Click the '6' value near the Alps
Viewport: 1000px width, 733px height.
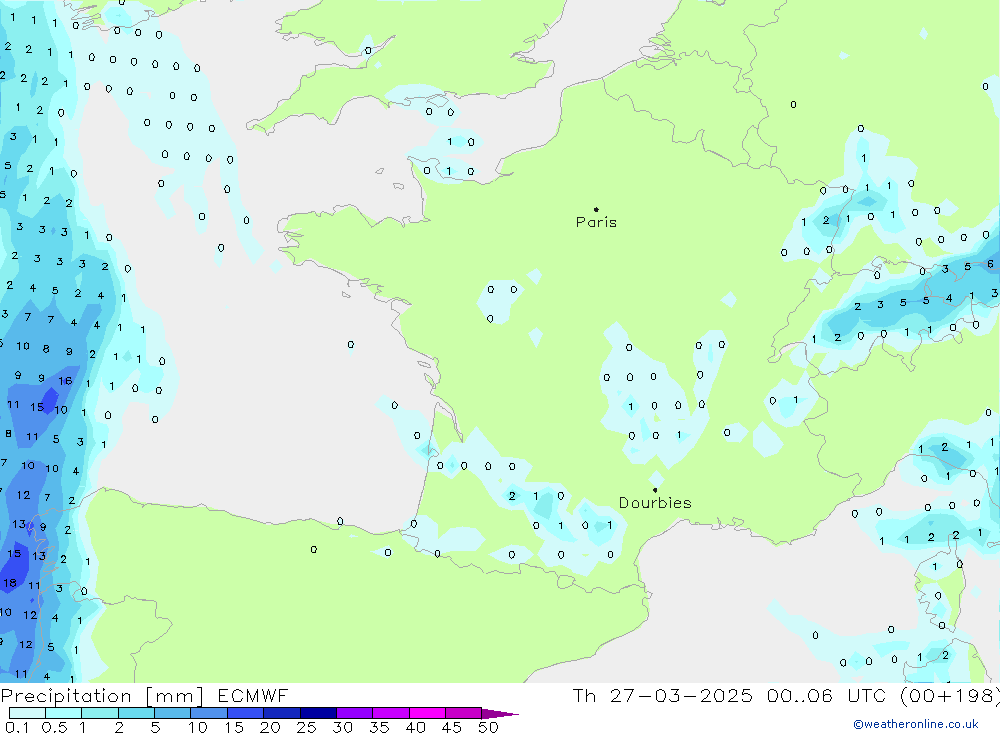[x=990, y=263]
